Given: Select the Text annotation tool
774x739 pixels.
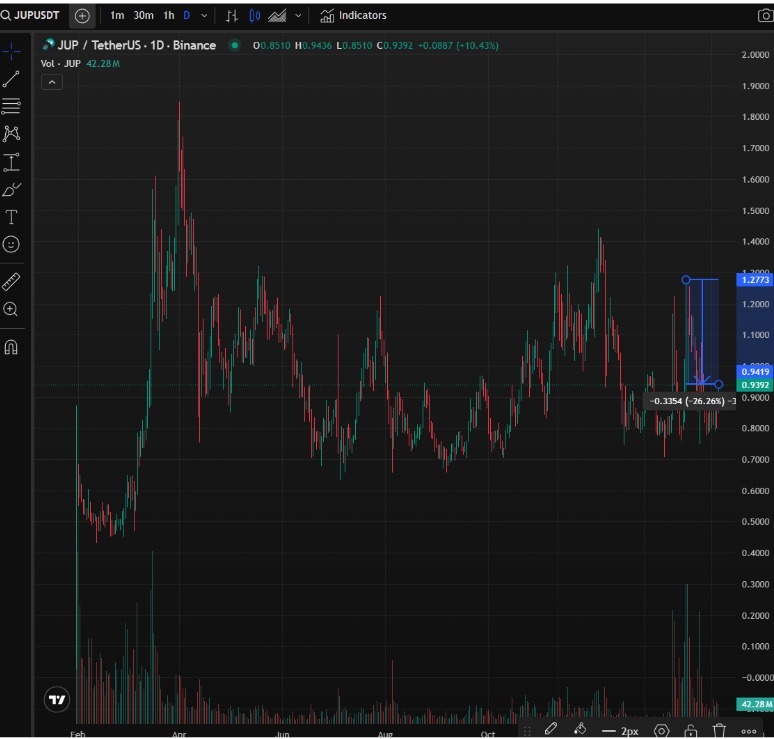Looking at the screenshot, I should click(11, 217).
